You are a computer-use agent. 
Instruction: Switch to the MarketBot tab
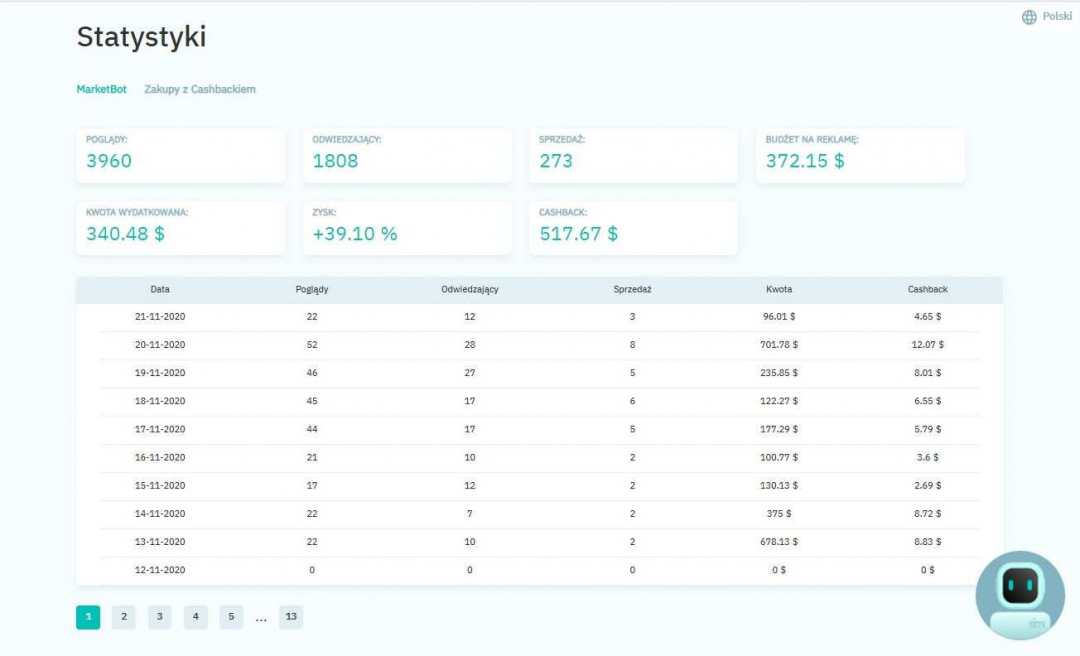[101, 89]
